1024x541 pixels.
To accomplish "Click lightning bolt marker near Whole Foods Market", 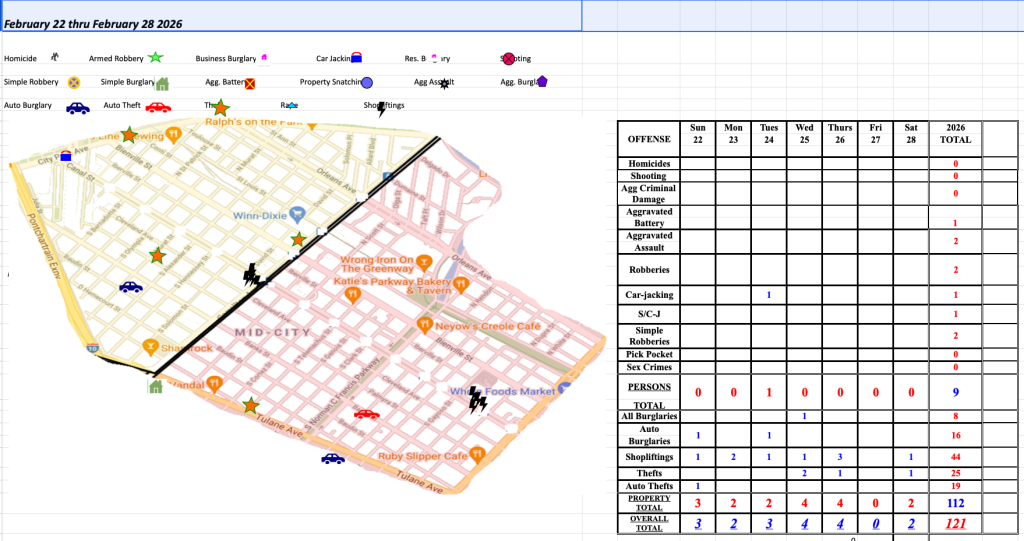I will (x=478, y=400).
